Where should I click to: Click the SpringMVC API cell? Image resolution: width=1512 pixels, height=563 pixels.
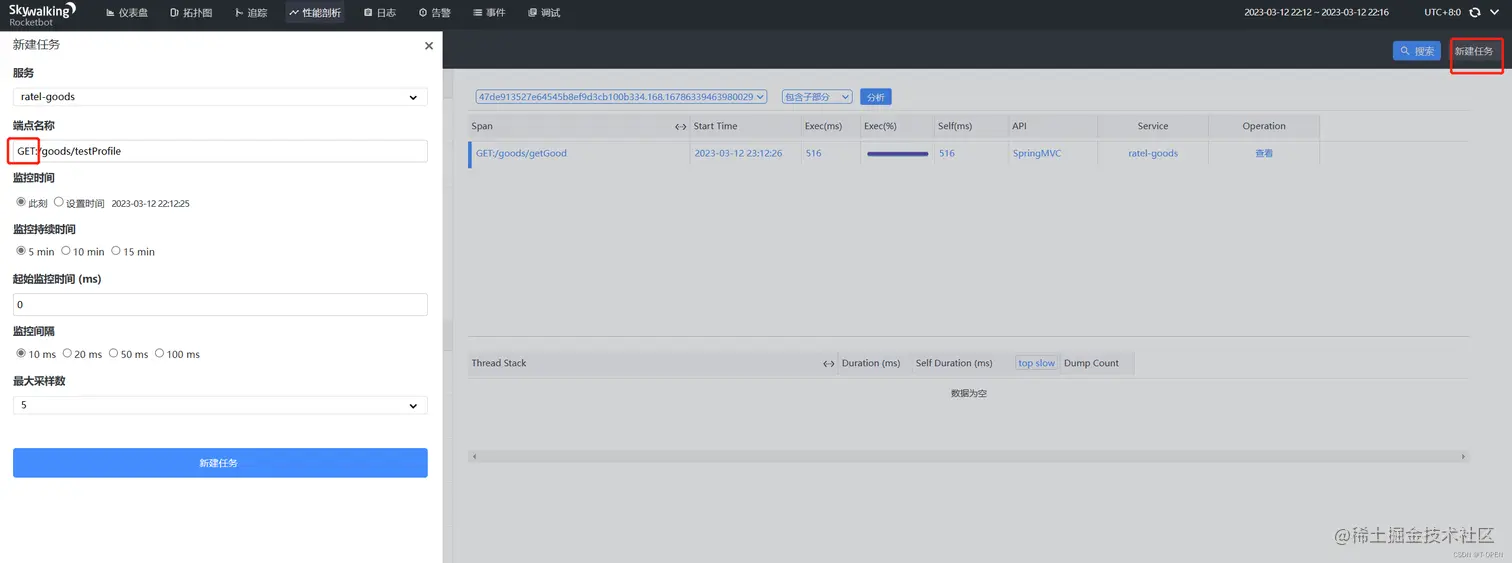(1037, 154)
